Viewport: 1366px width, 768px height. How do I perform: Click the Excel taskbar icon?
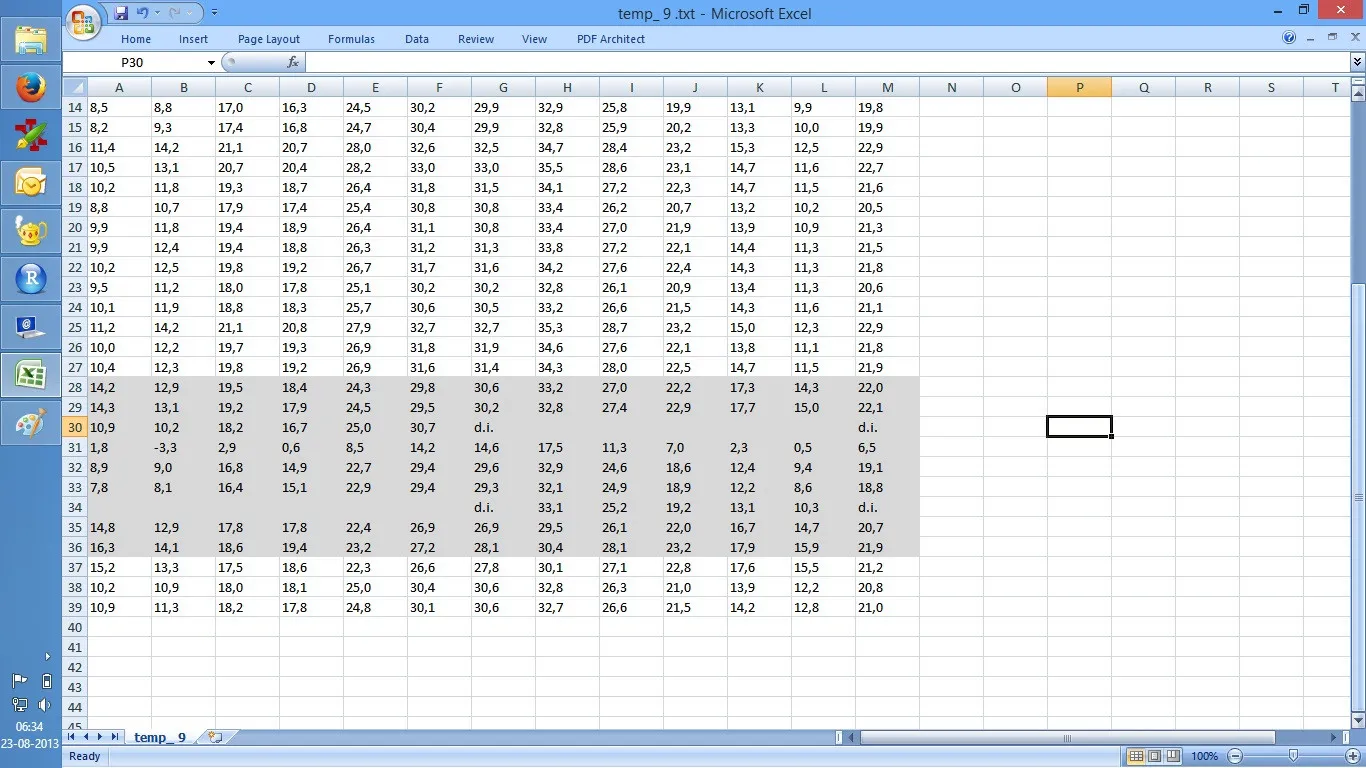point(31,376)
